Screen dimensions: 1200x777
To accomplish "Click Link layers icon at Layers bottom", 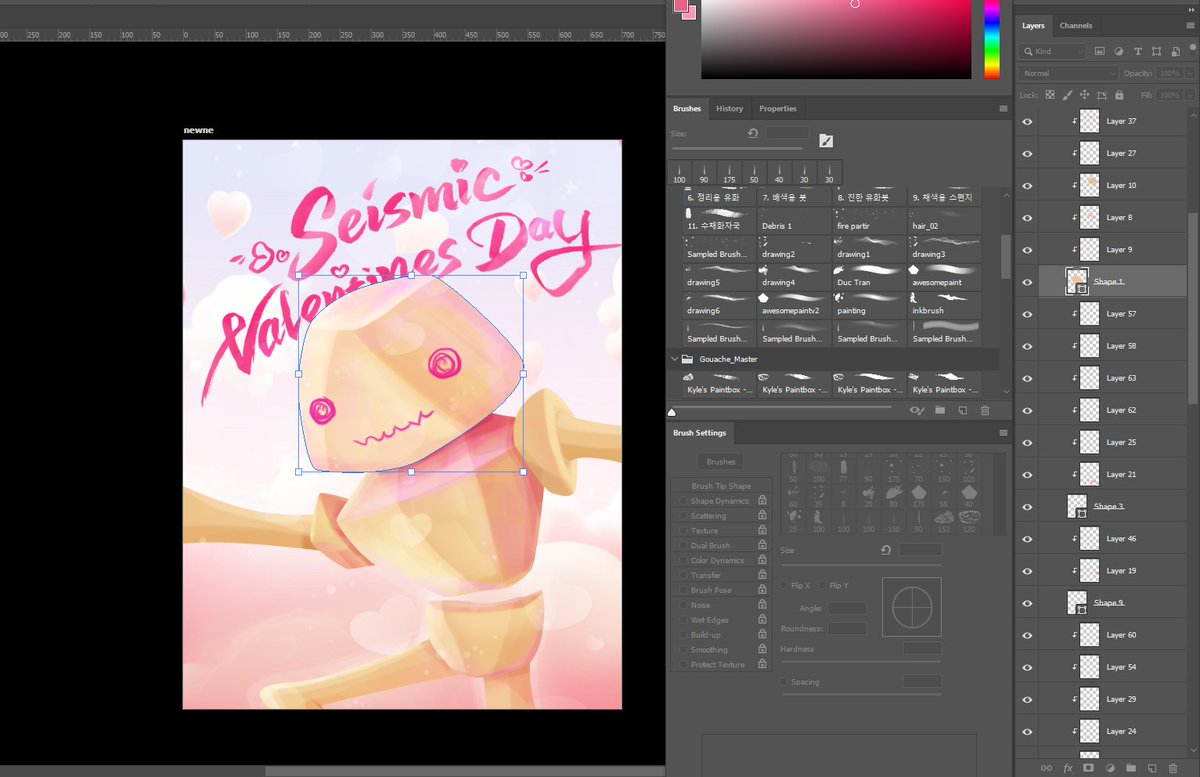I will pyautogui.click(x=1047, y=768).
